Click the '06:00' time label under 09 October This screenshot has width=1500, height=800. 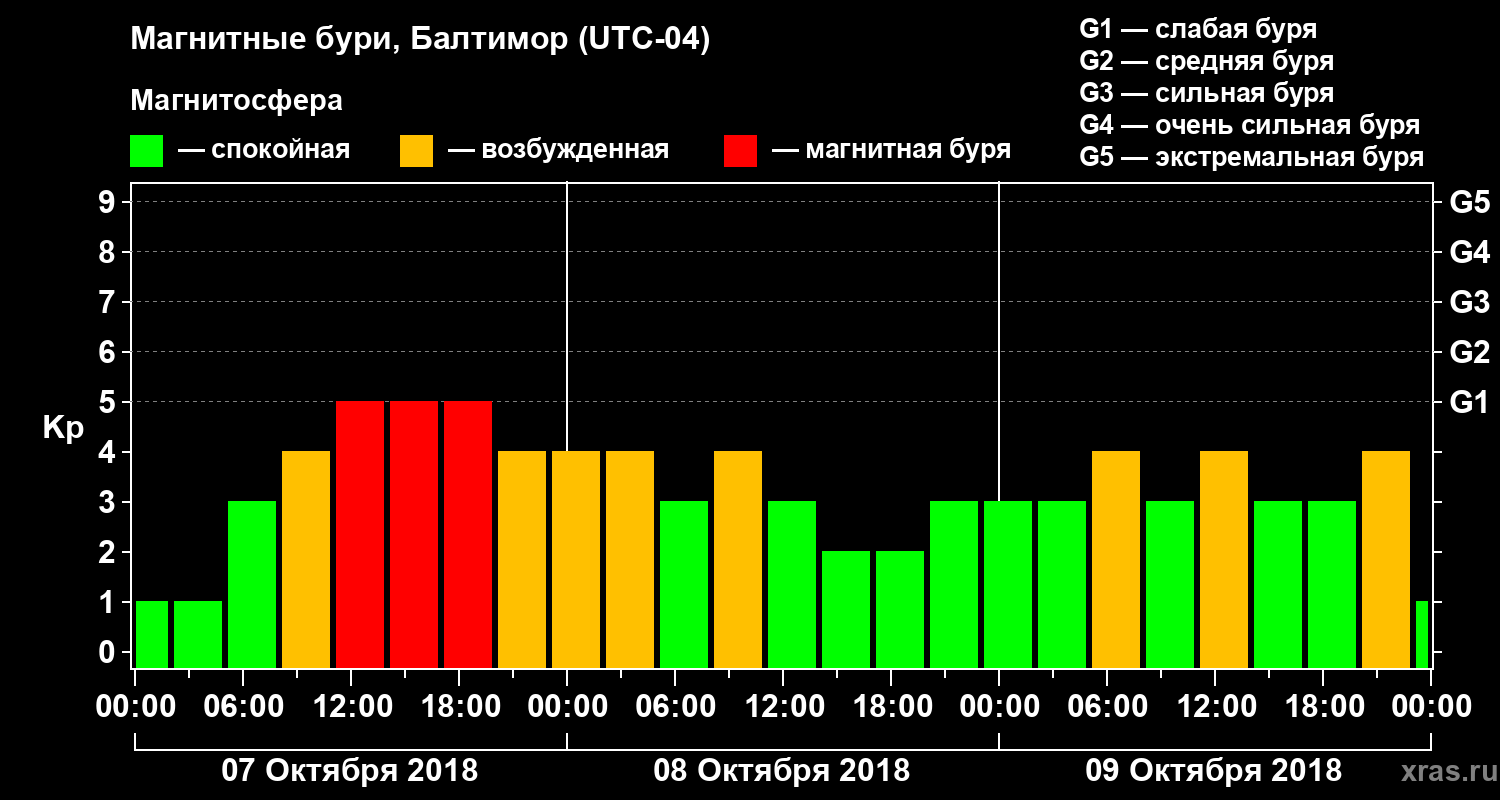[x=1107, y=706]
